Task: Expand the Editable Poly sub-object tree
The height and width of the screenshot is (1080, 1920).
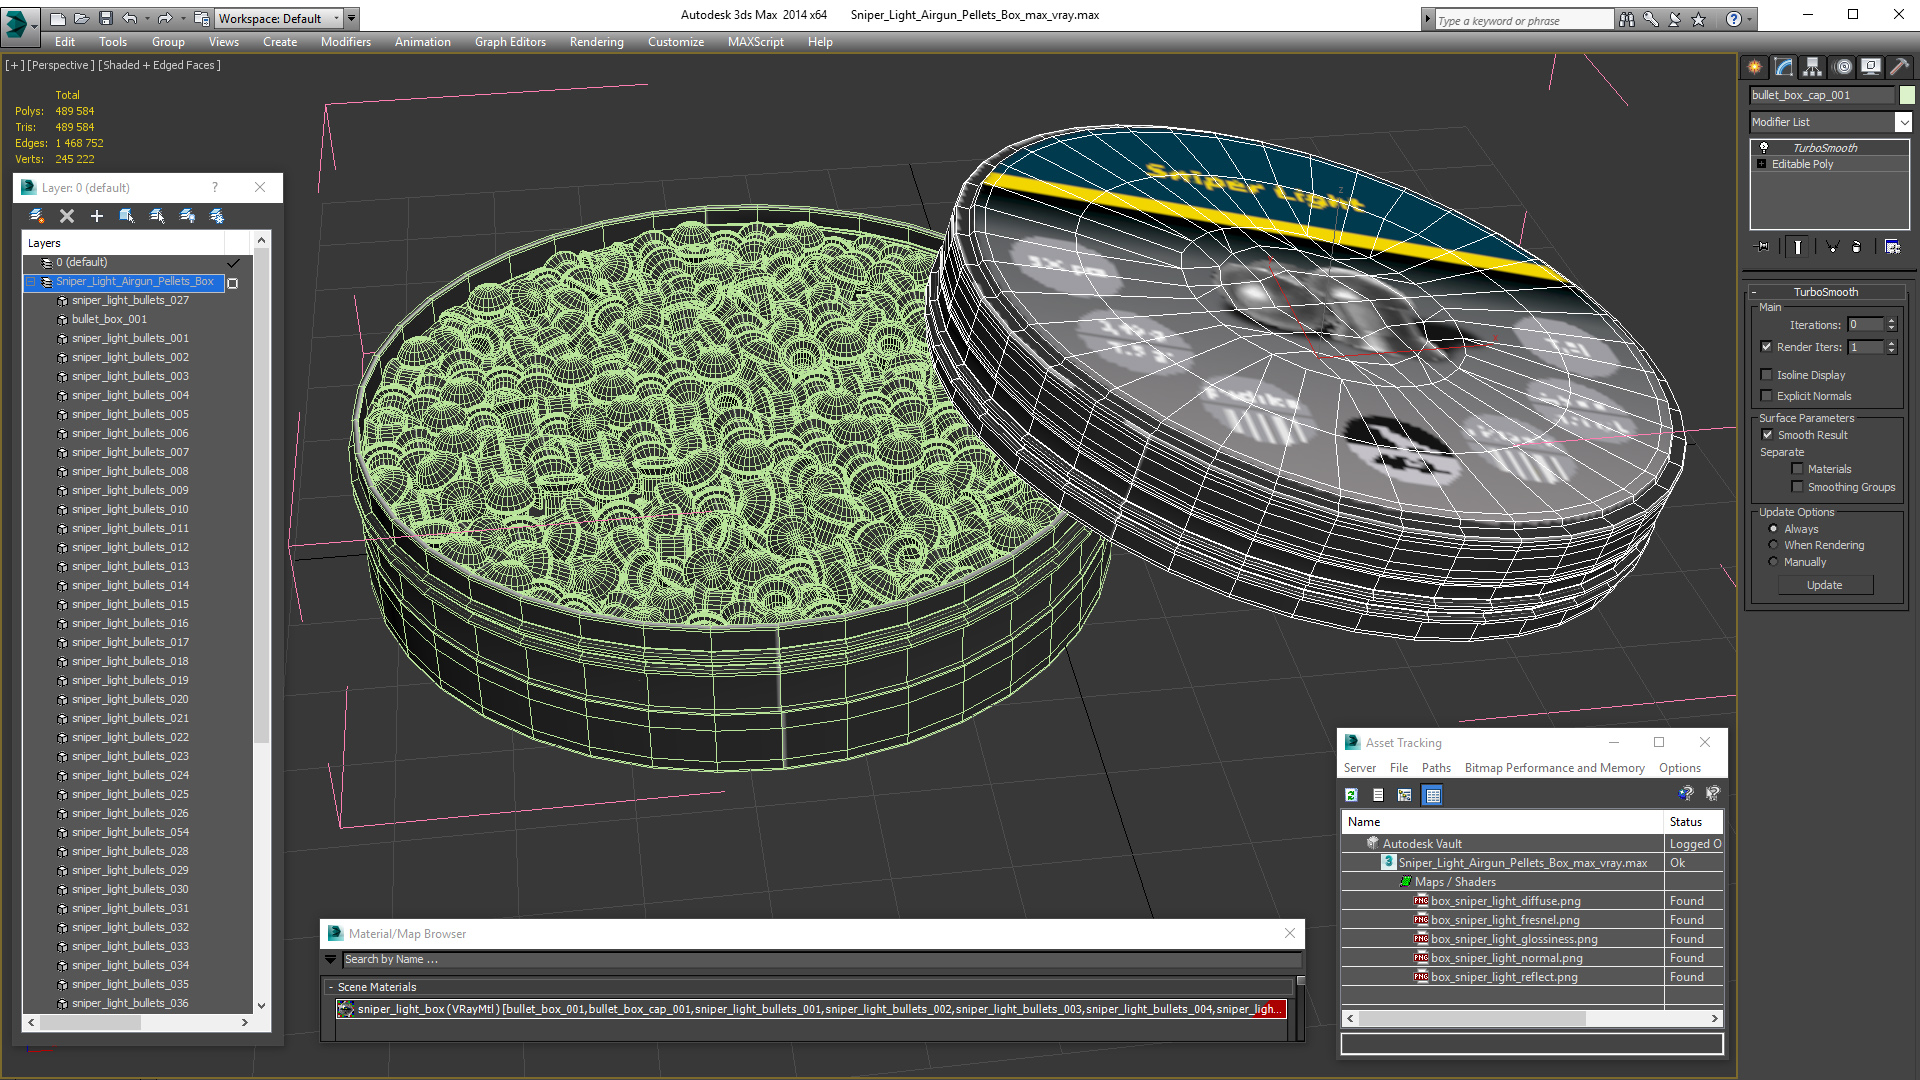Action: (x=1762, y=164)
